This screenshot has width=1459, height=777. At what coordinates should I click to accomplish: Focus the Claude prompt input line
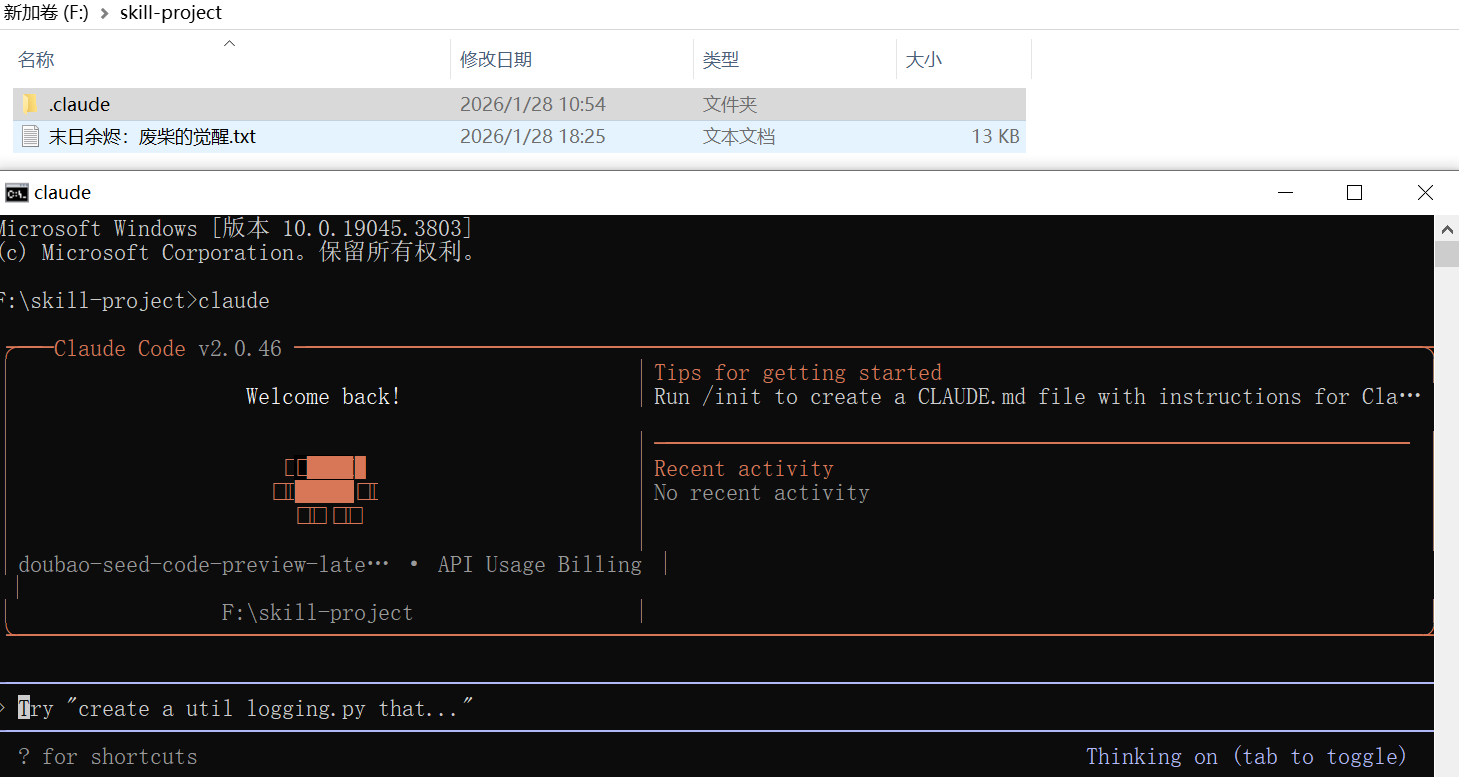tap(716, 708)
